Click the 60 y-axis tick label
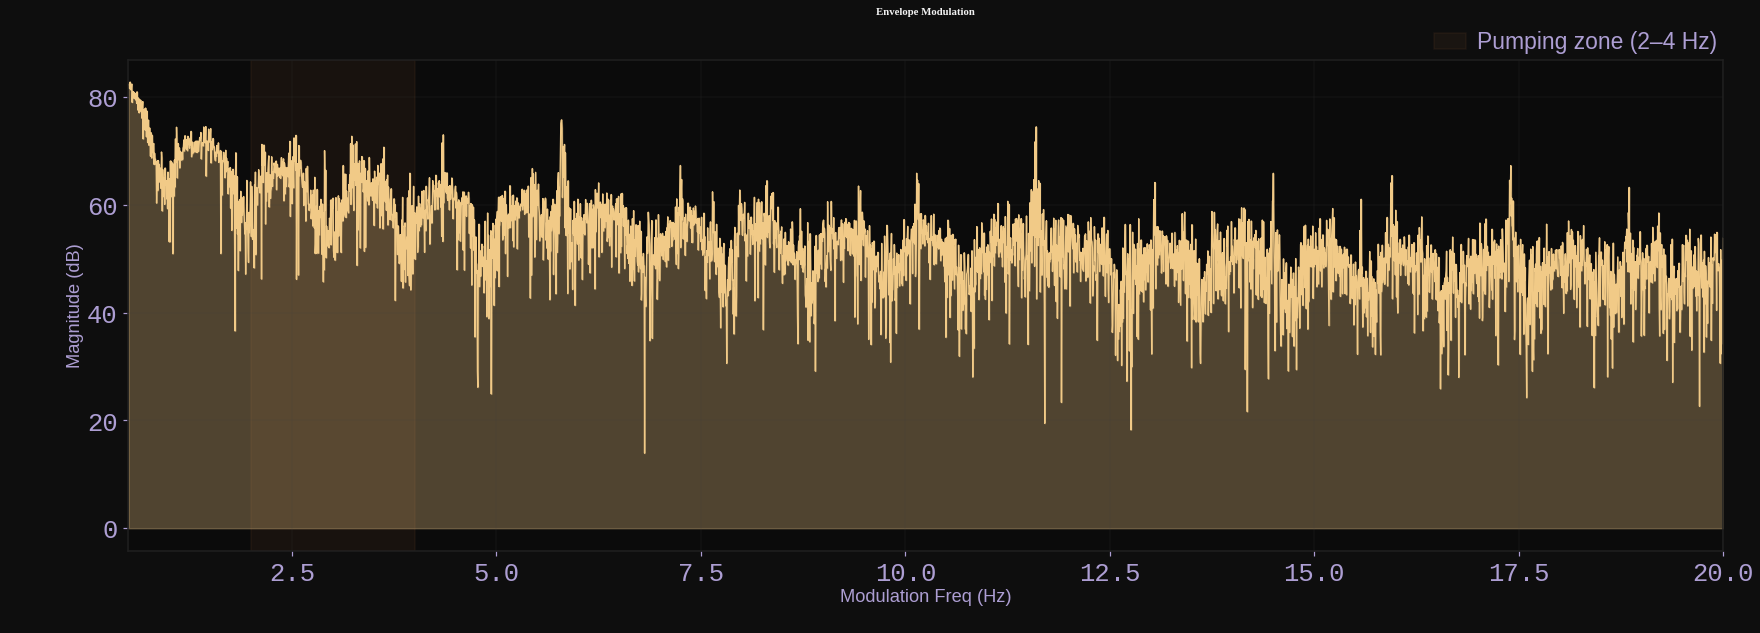1760x633 pixels. point(102,207)
